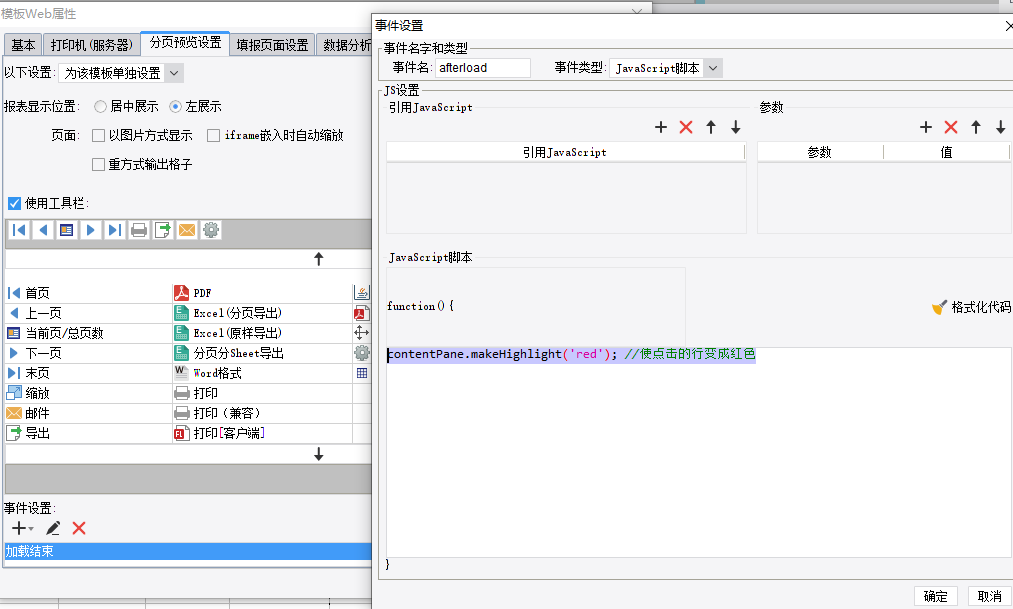Select Excel(原样导出) item in list
This screenshot has width=1013, height=609.
click(x=262, y=333)
